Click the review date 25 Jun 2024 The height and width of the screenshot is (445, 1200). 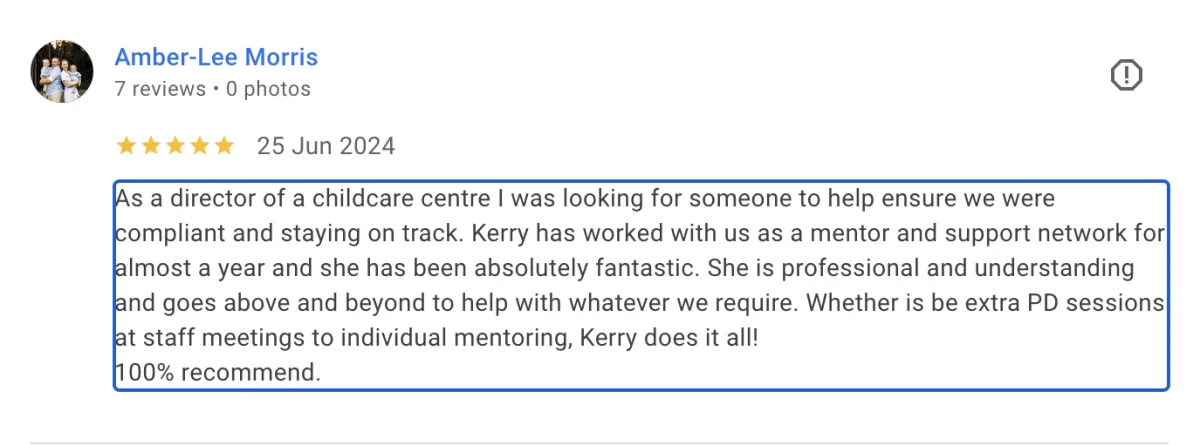tap(326, 146)
